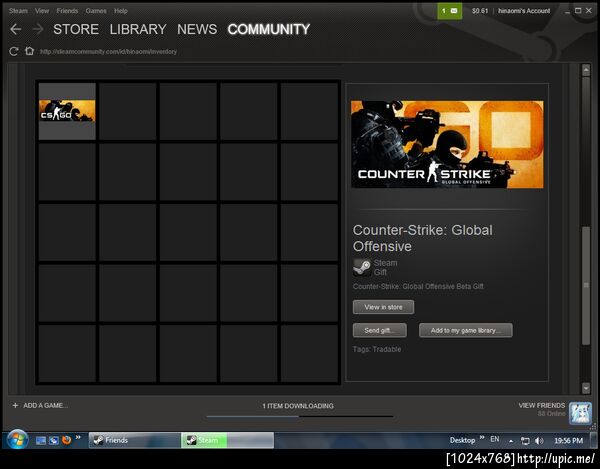This screenshot has height=469, width=600.
Task: Click the Beta Gift description text
Action: (418, 286)
